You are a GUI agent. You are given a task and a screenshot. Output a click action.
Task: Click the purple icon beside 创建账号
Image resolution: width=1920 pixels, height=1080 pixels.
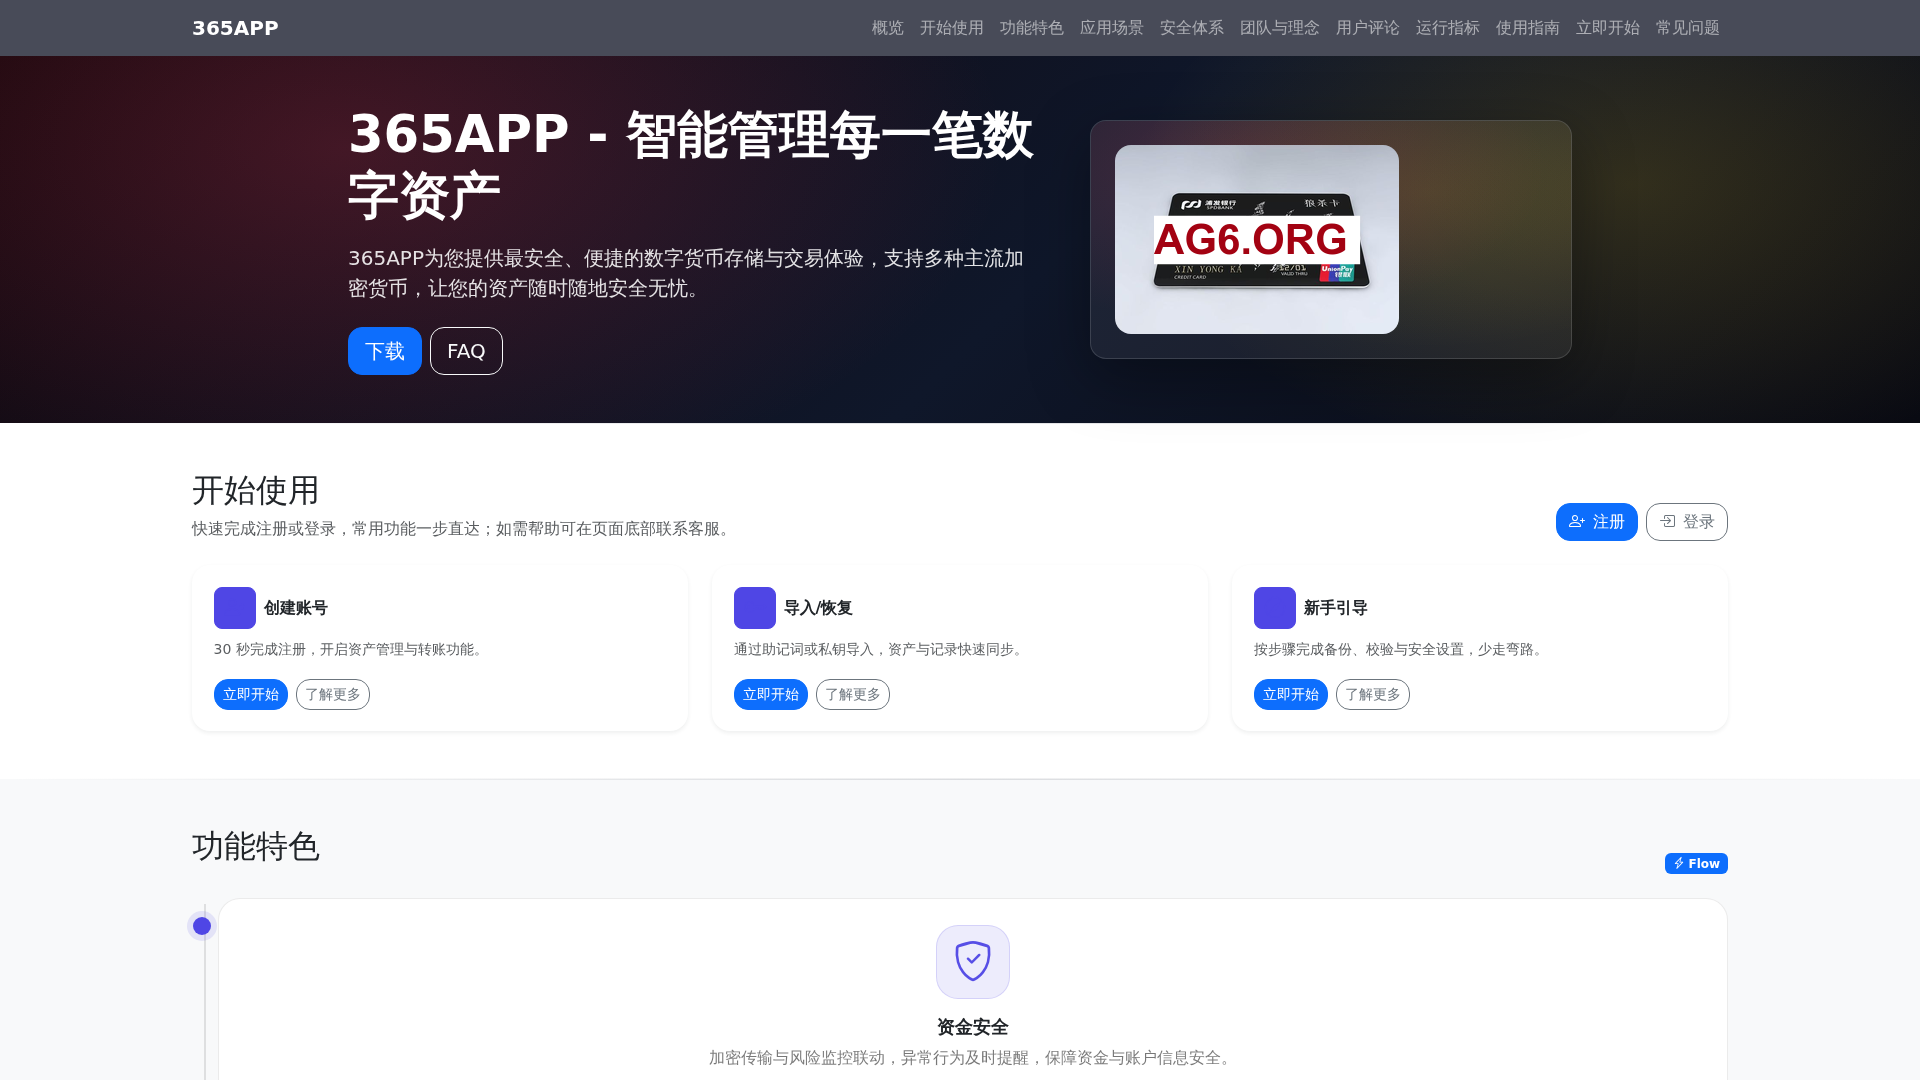[x=235, y=608]
